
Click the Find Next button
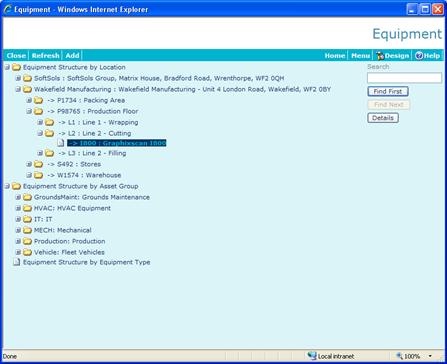point(388,105)
